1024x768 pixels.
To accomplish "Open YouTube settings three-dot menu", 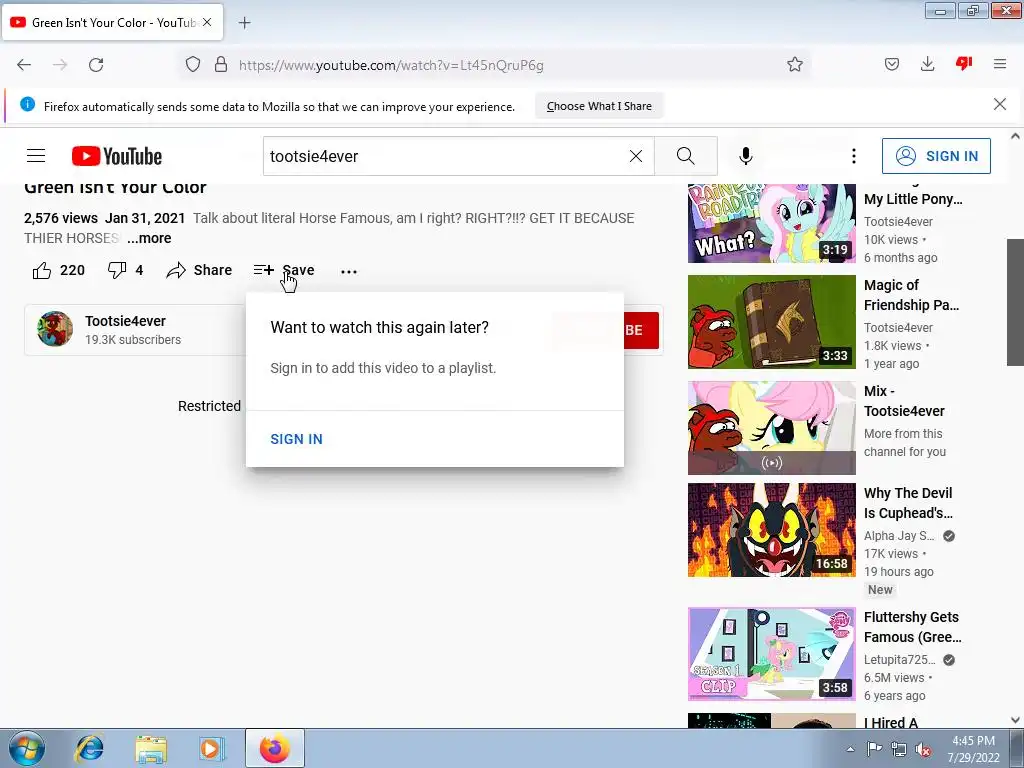I will [x=854, y=156].
